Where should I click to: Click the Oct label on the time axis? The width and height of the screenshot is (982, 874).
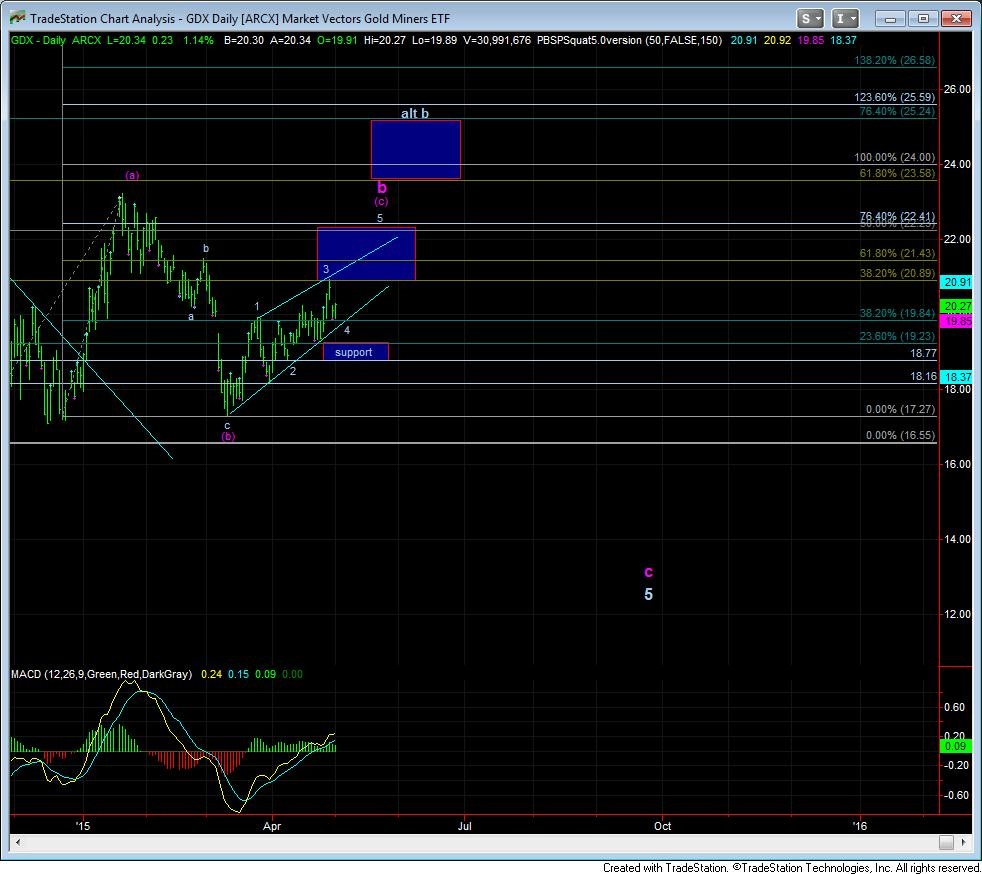click(662, 826)
